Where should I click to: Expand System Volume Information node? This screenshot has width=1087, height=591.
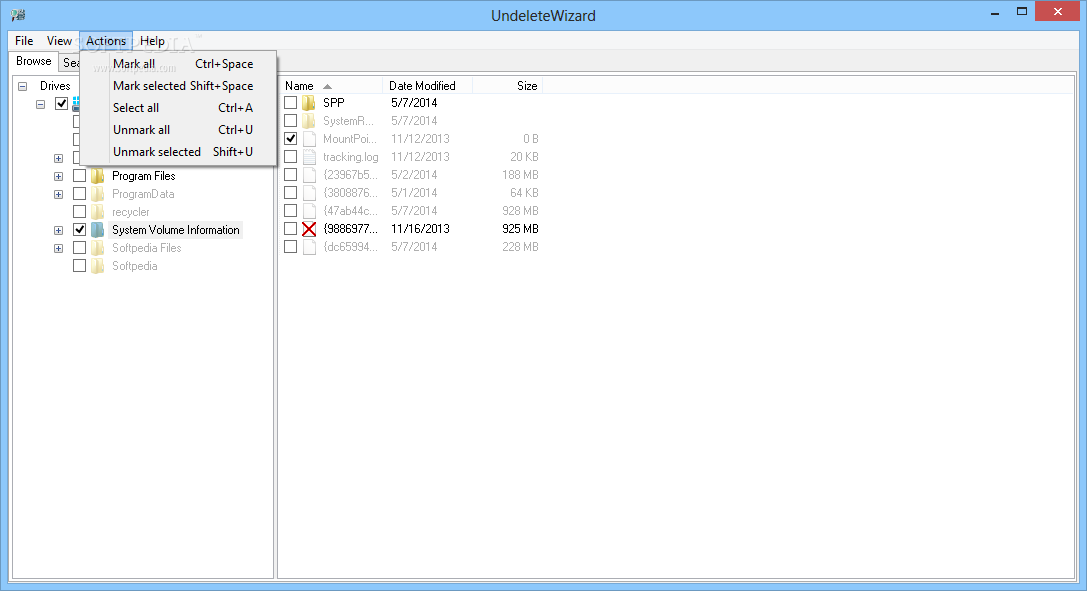[59, 231]
